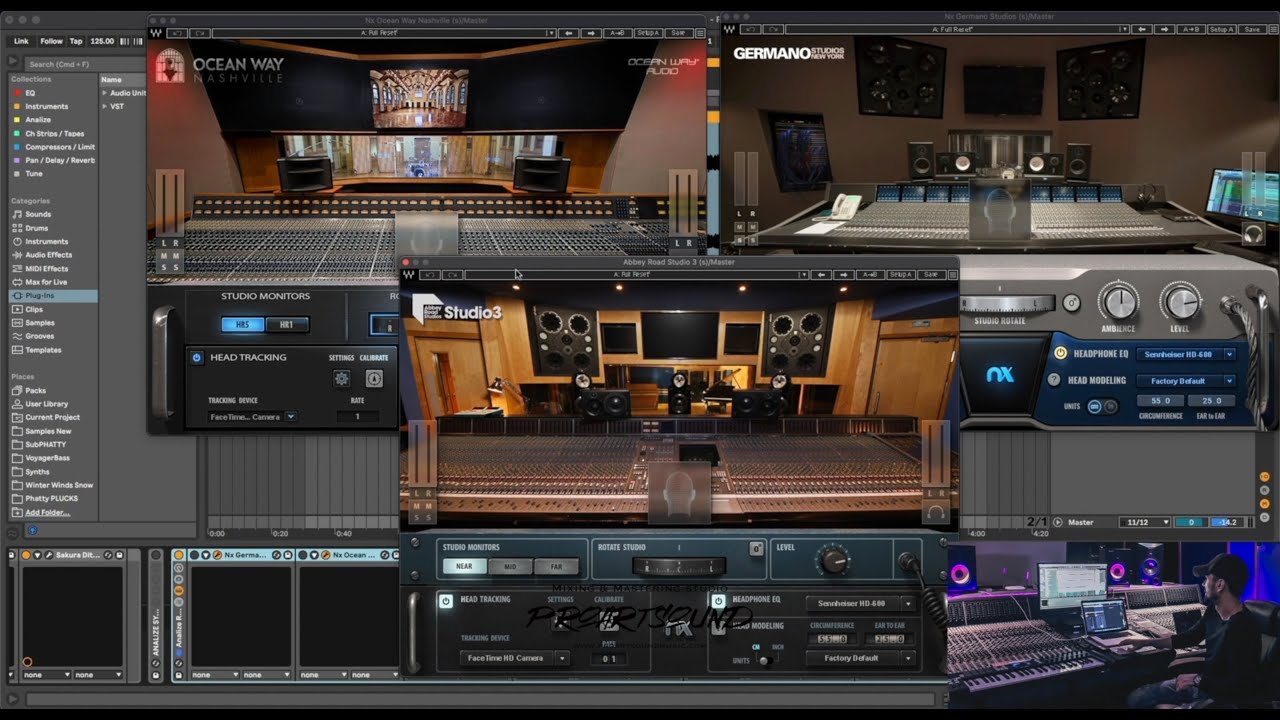Open Max for Live category
The width and height of the screenshot is (1280, 720).
[46, 282]
